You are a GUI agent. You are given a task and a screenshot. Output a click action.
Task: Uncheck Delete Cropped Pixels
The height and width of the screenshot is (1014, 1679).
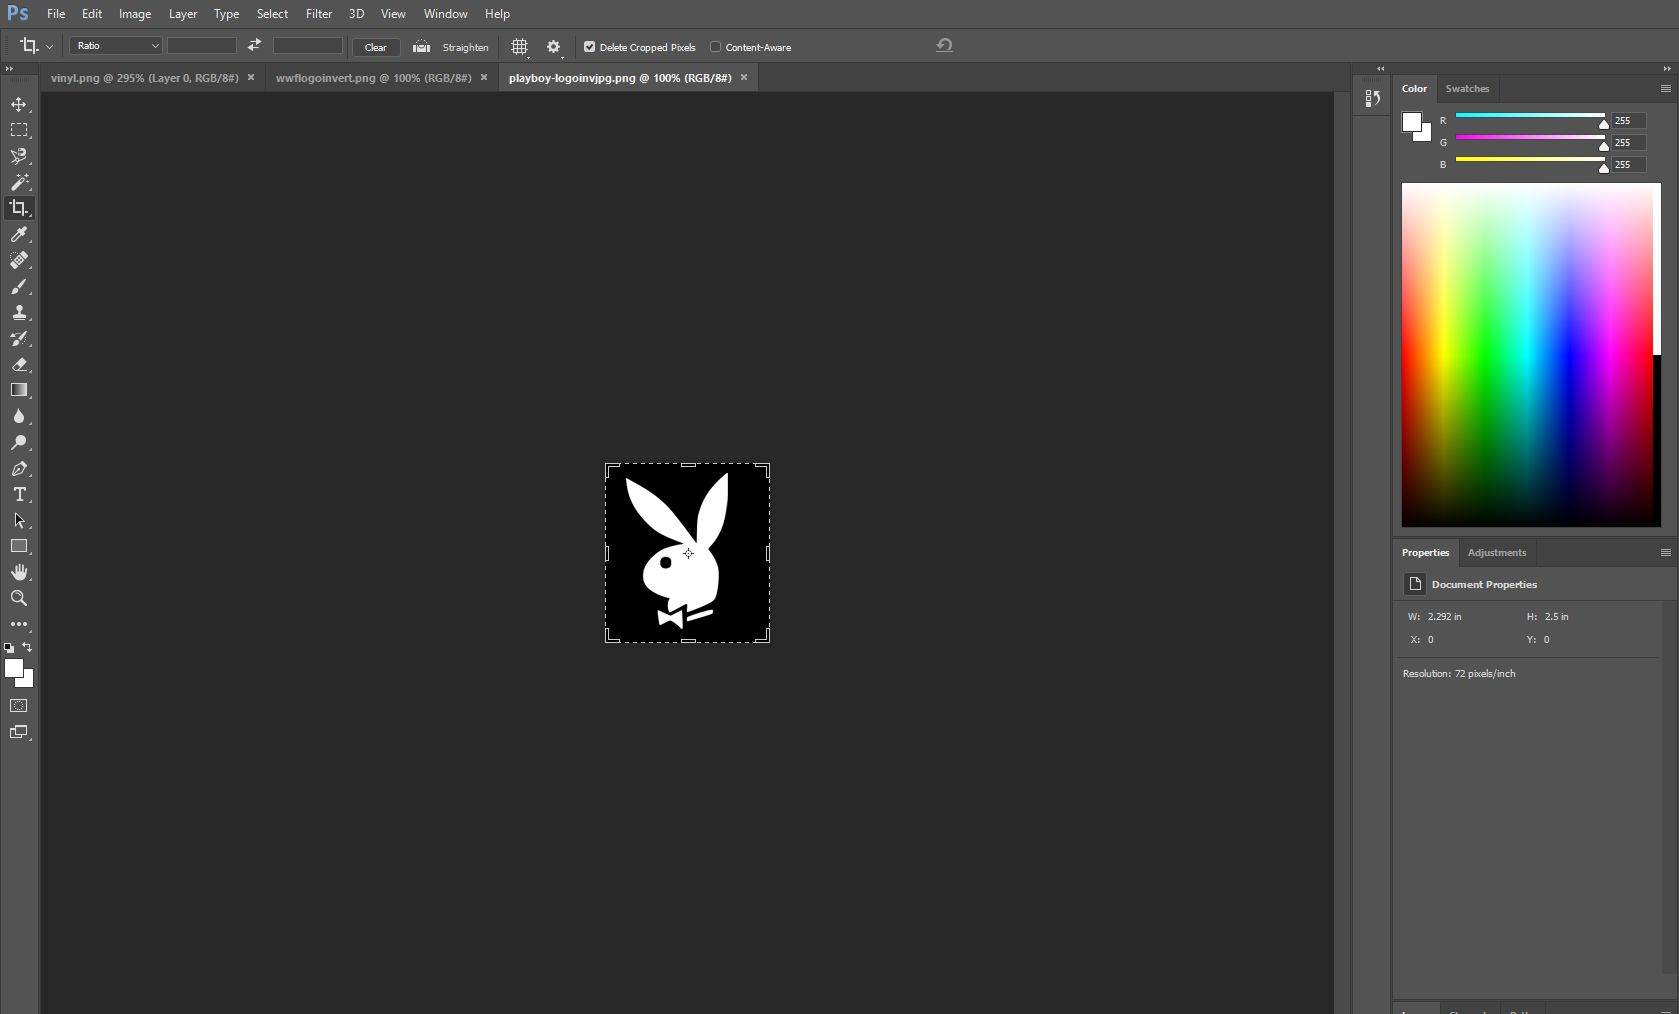589,47
